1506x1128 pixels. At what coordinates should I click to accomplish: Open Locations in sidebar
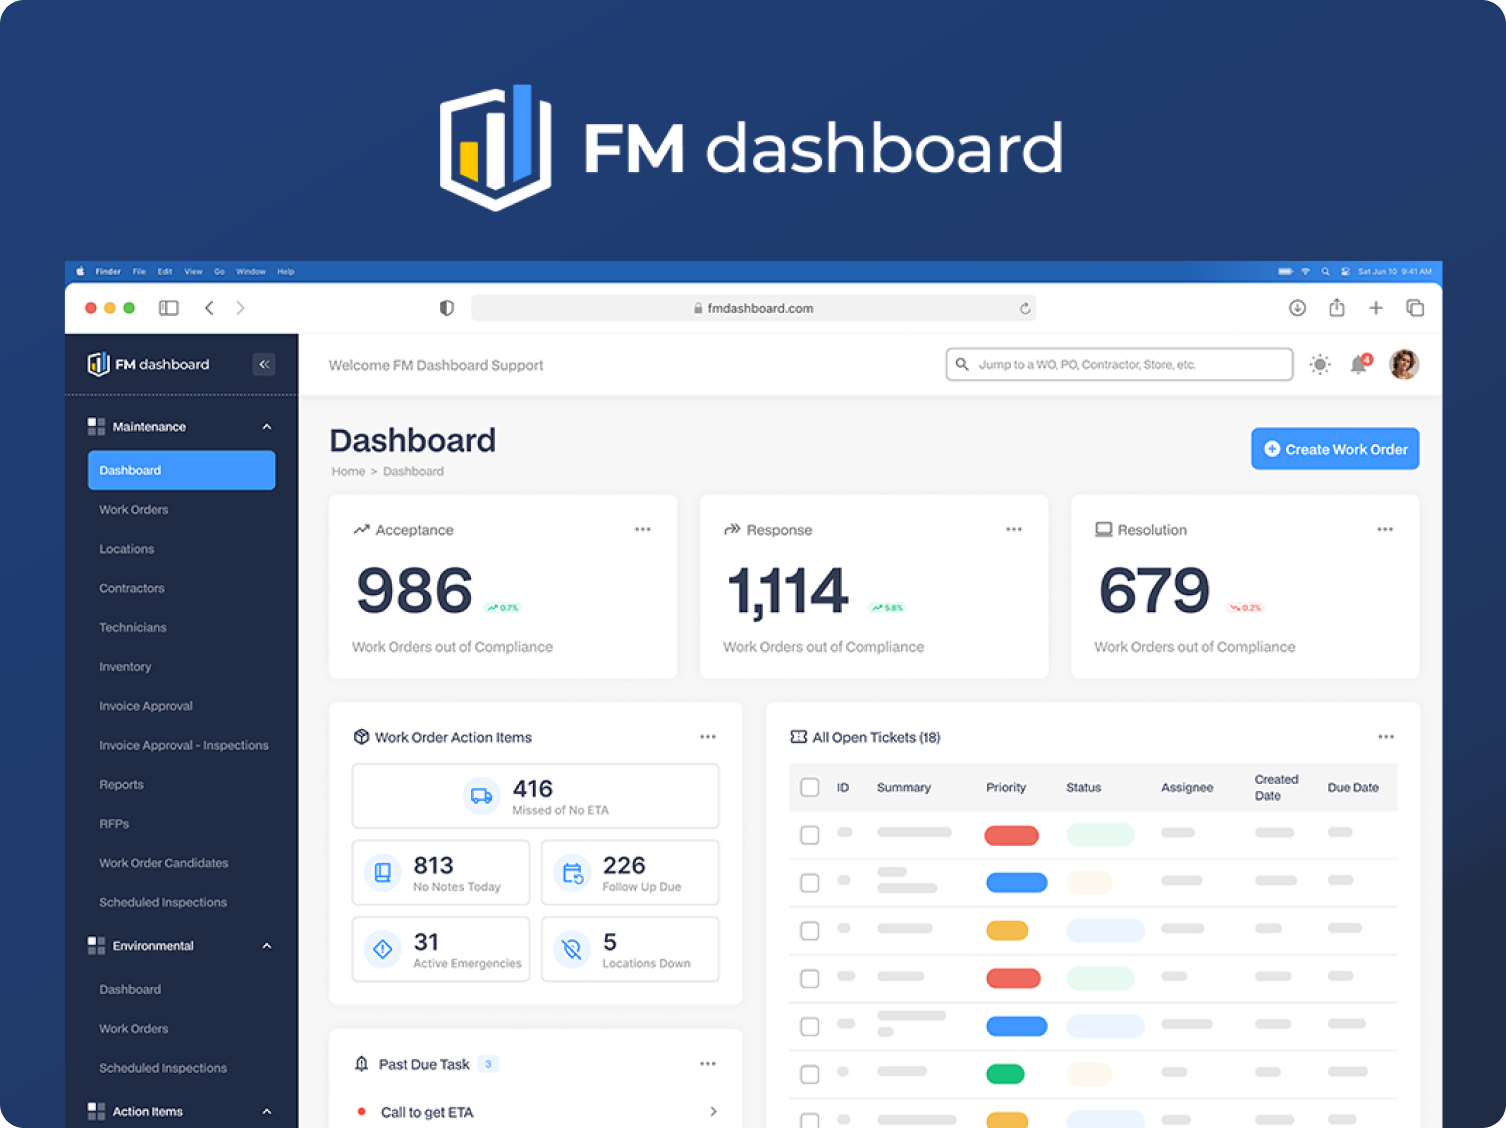(127, 549)
